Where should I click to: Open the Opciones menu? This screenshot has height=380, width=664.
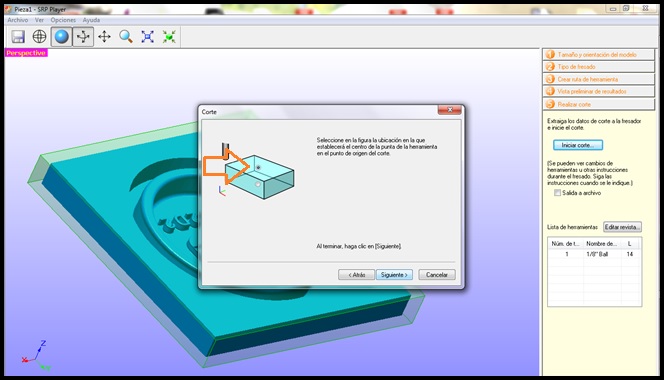(63, 20)
